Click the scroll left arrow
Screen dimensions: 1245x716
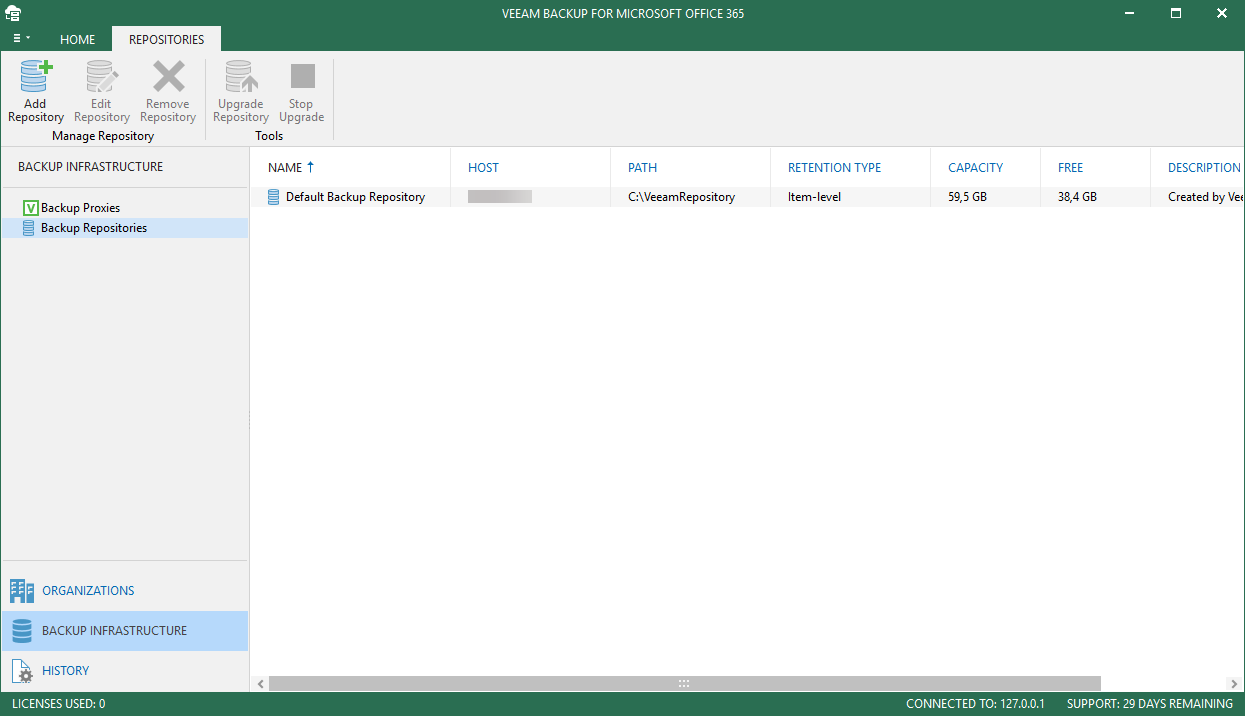coord(261,684)
